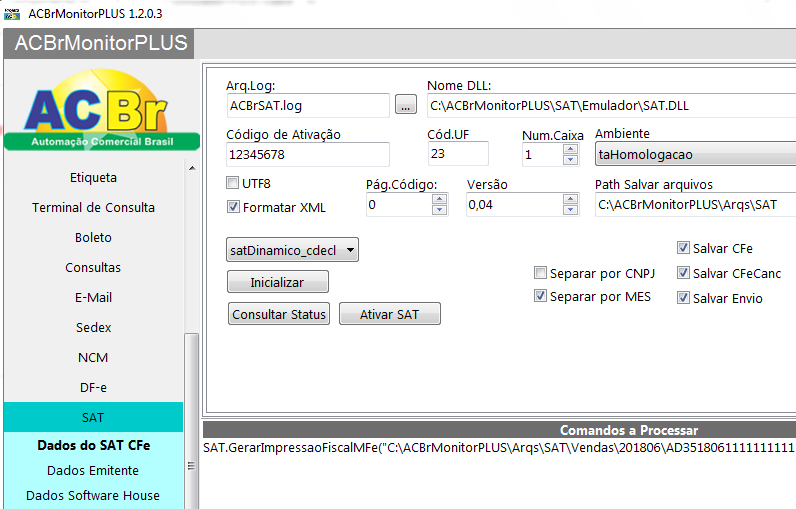The image size is (796, 509).
Task: Click the ACBrMonitorPLUS title bar app icon
Action: 11,14
